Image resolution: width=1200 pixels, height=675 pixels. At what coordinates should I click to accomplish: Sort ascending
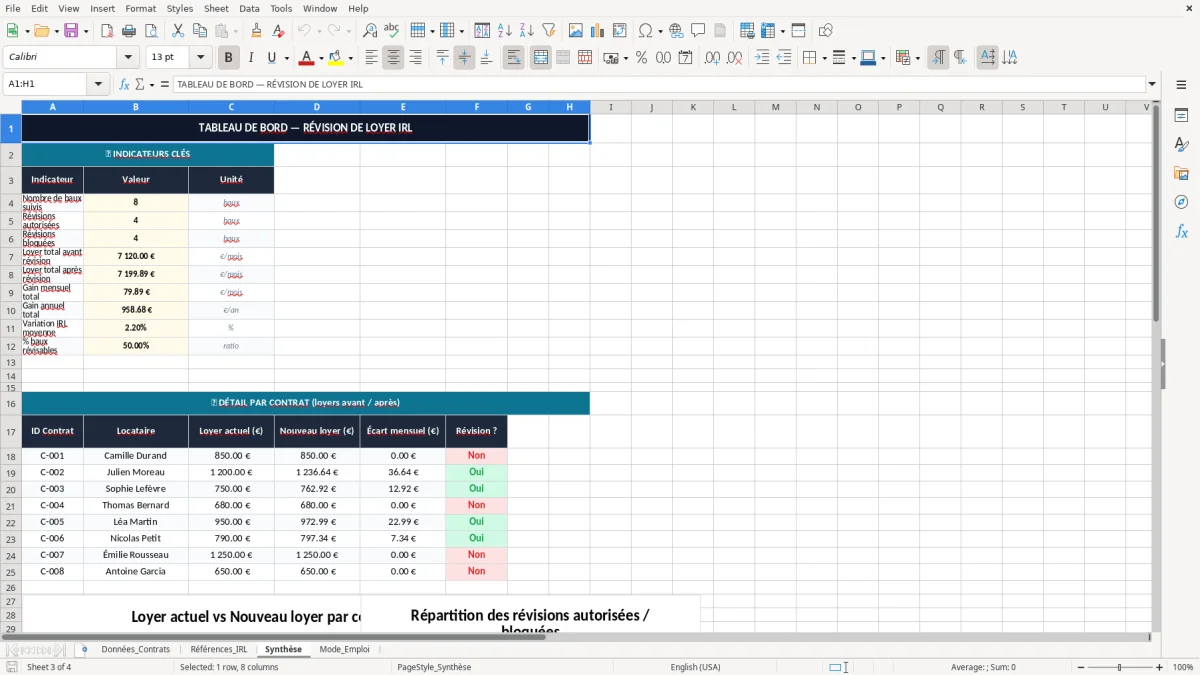coord(504,31)
